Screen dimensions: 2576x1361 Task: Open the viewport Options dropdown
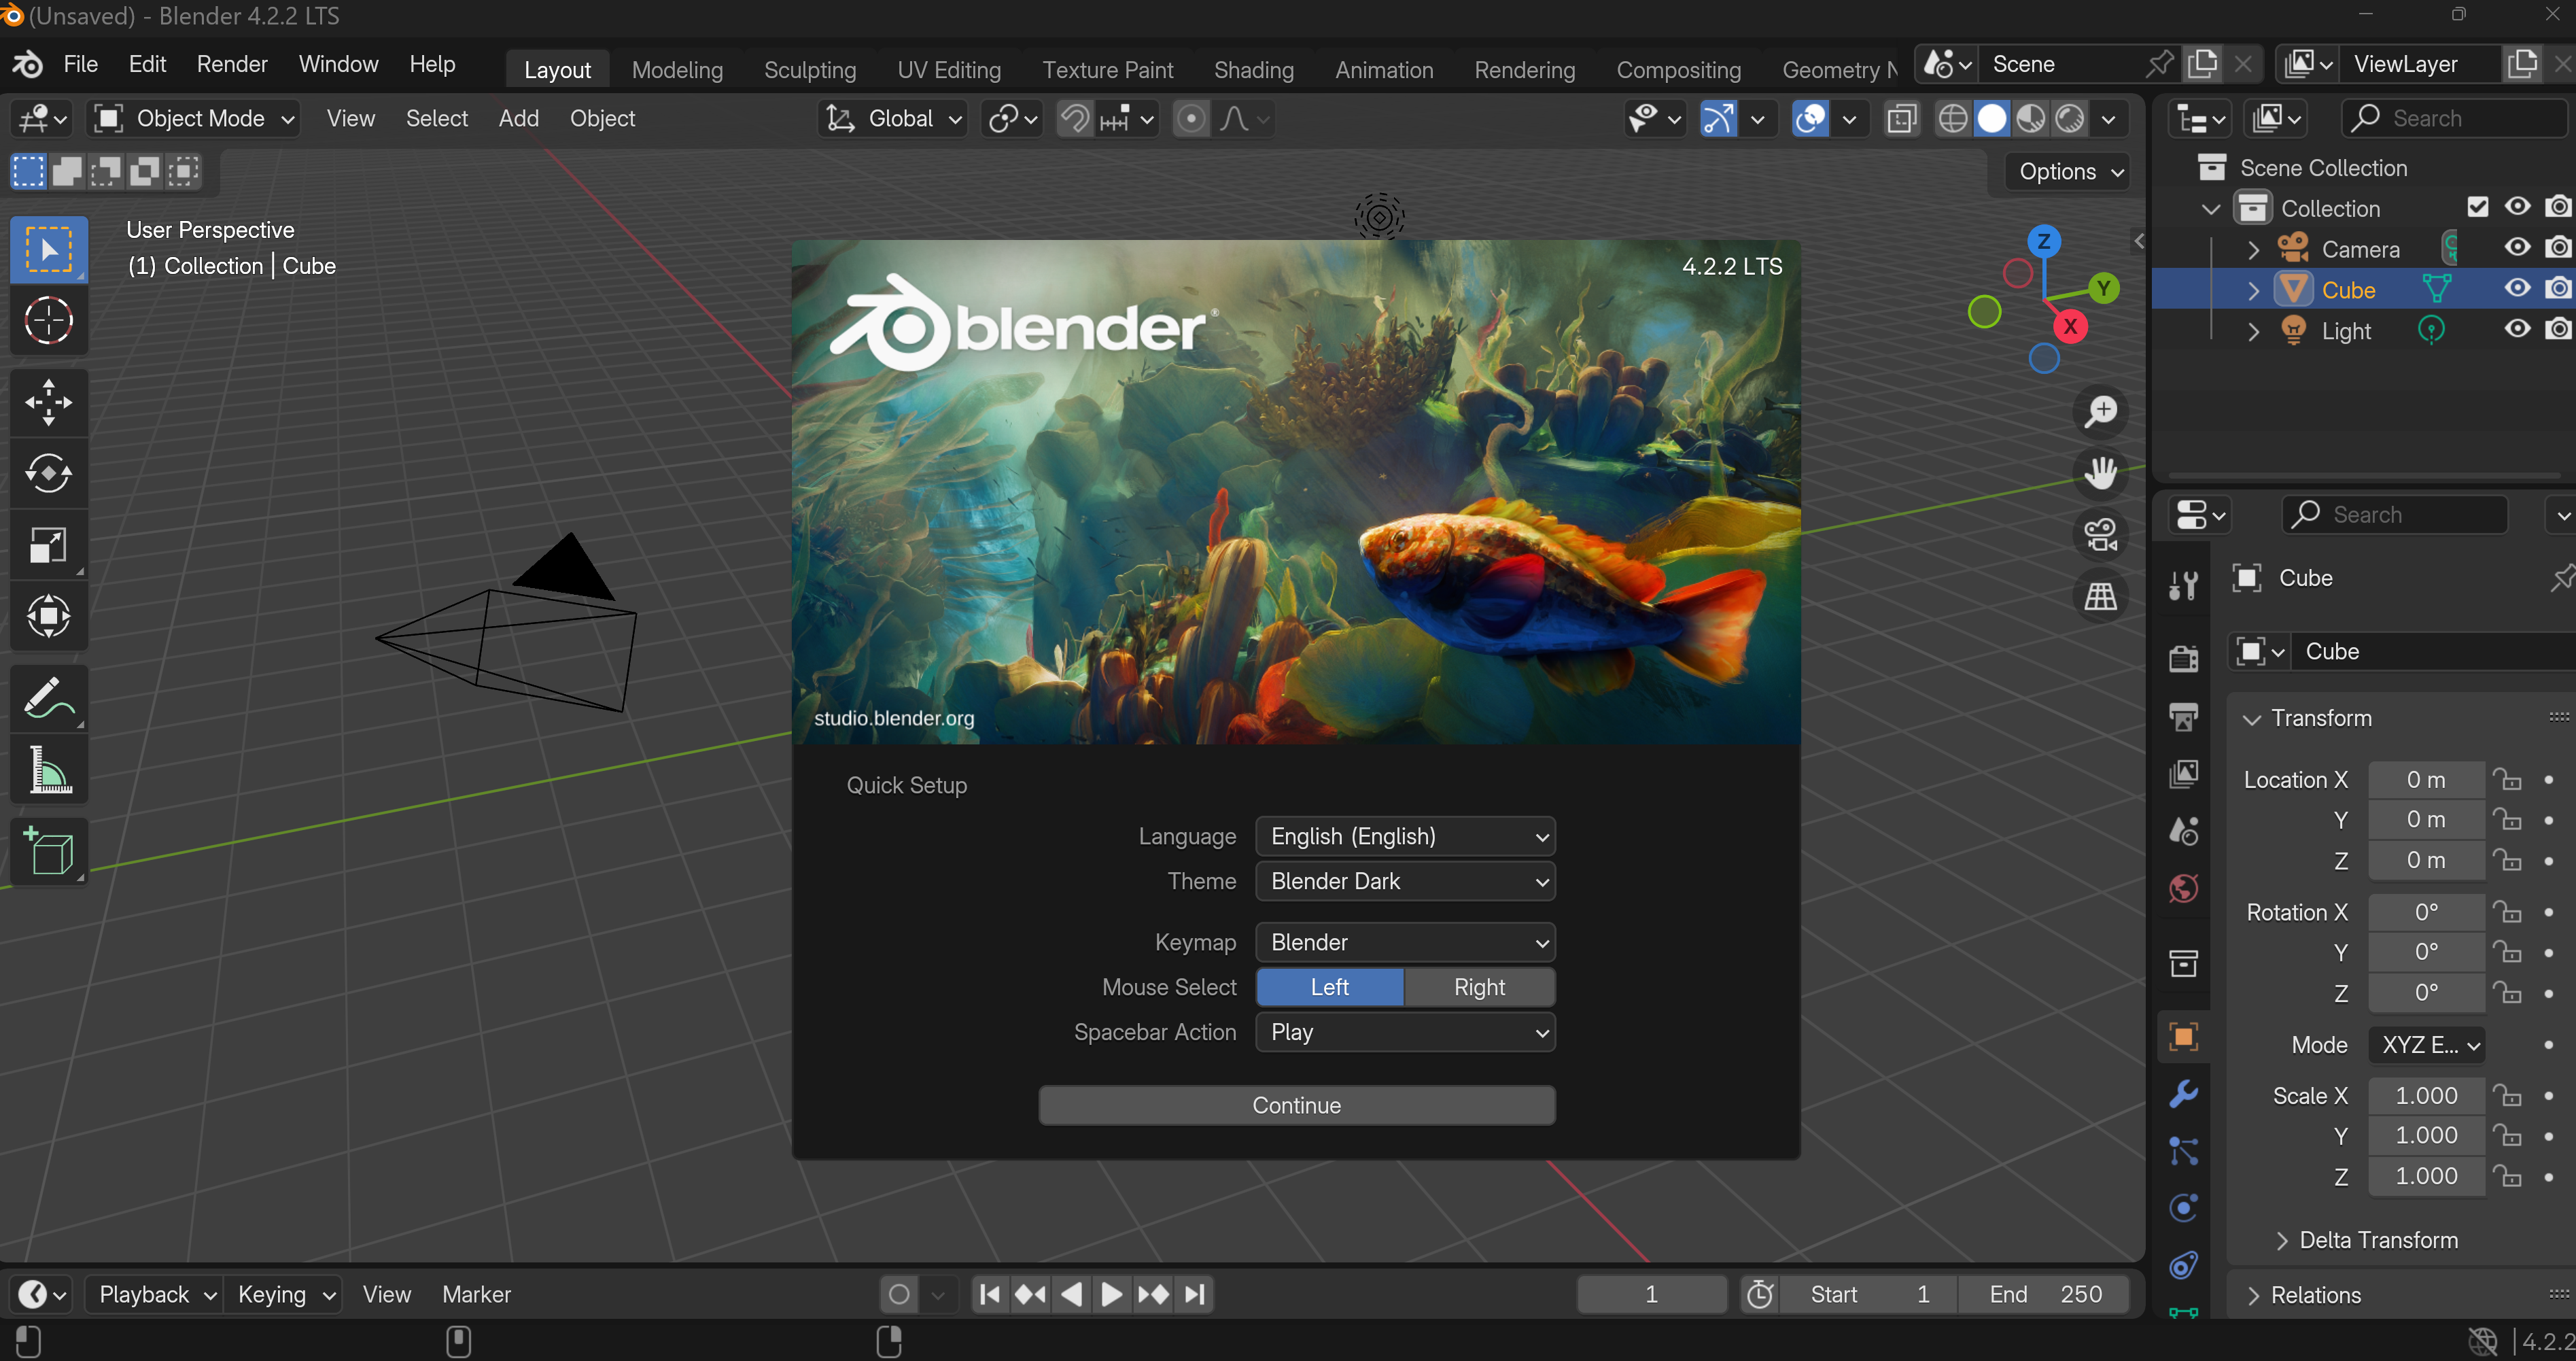(x=2068, y=172)
